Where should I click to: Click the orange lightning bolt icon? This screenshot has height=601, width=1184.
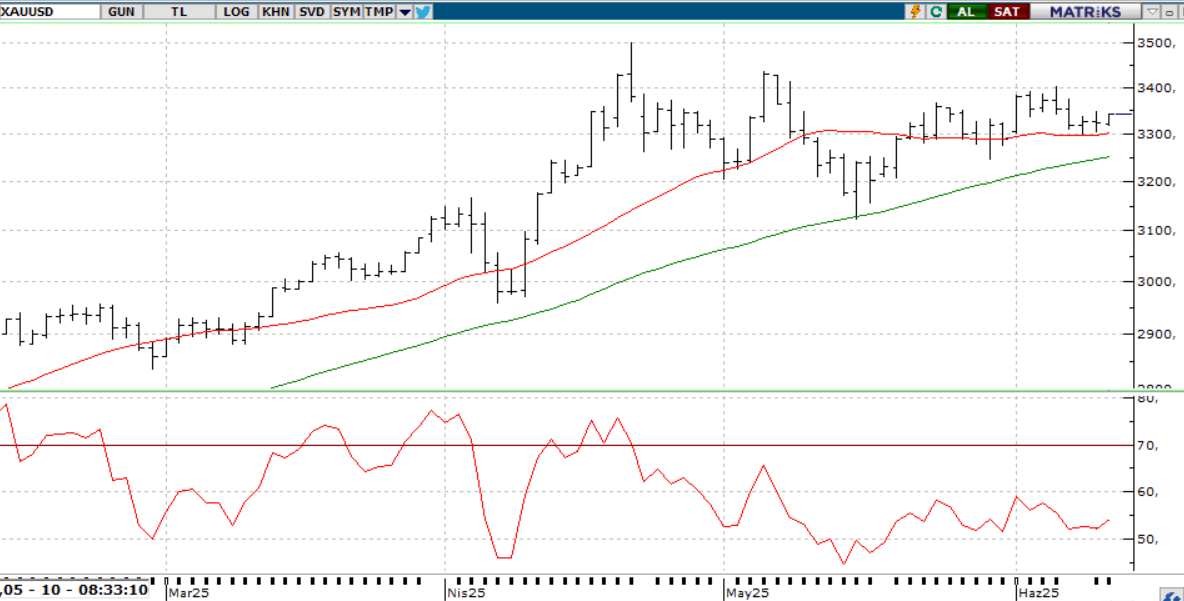(916, 11)
